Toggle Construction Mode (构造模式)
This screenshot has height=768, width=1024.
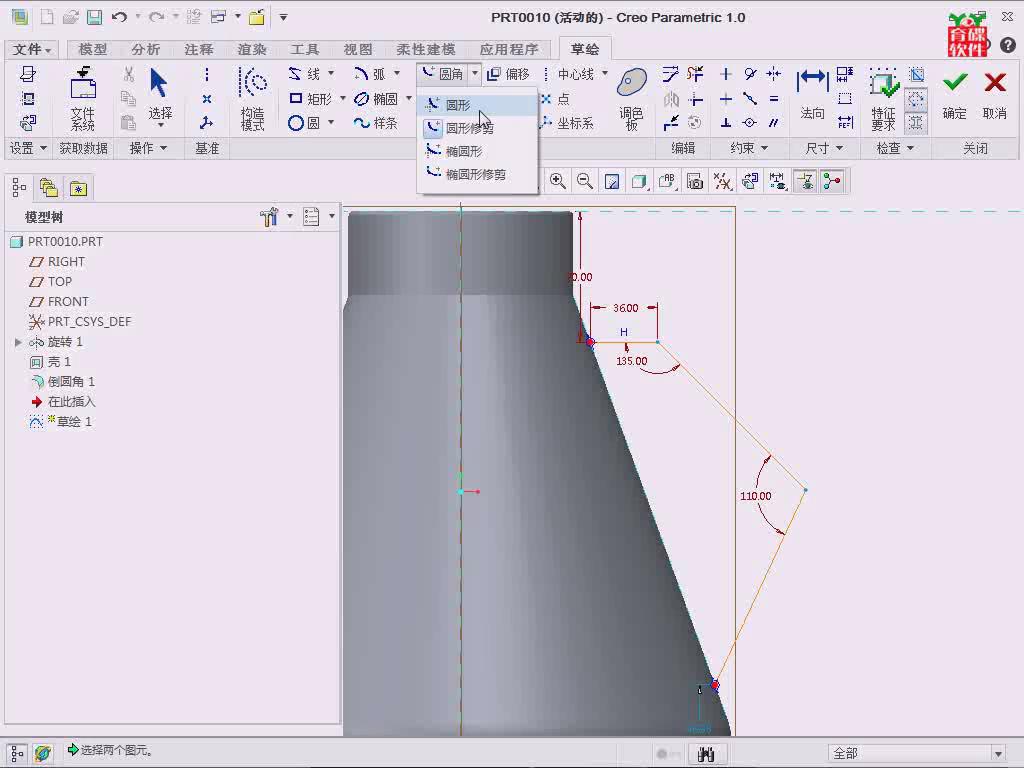[252, 98]
